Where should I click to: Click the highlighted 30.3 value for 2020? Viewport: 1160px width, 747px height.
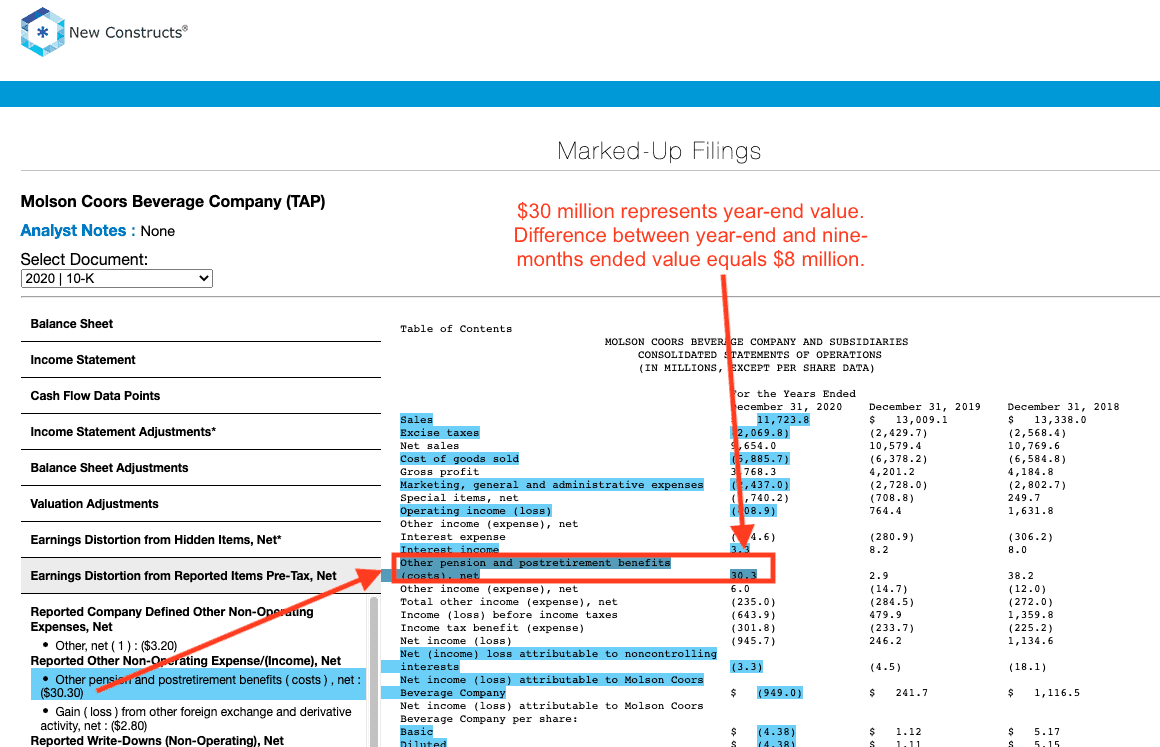click(743, 575)
